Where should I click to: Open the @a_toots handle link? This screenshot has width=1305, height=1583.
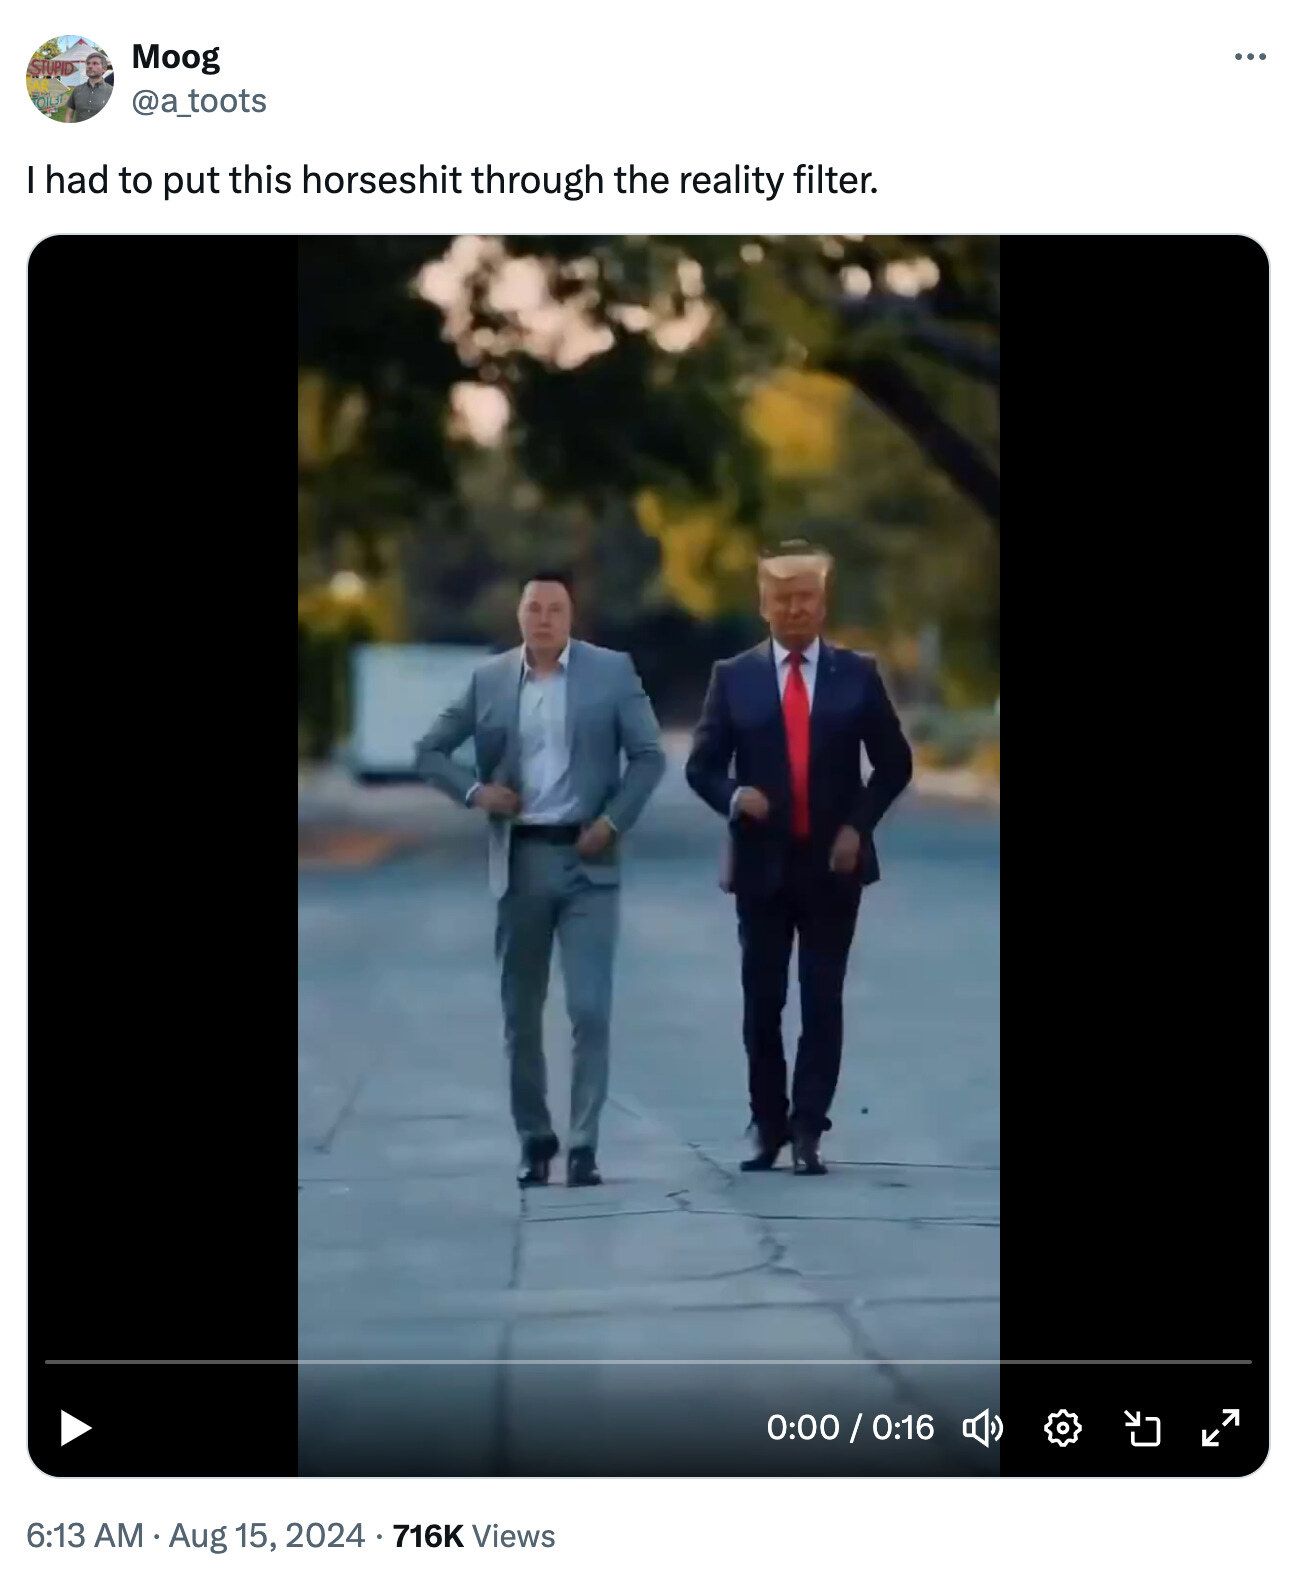click(199, 101)
